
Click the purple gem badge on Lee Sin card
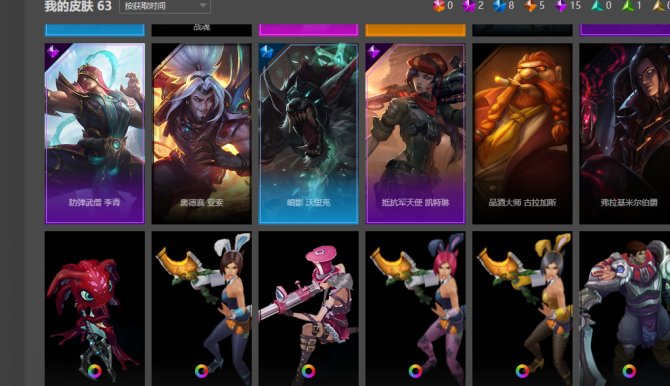click(53, 52)
